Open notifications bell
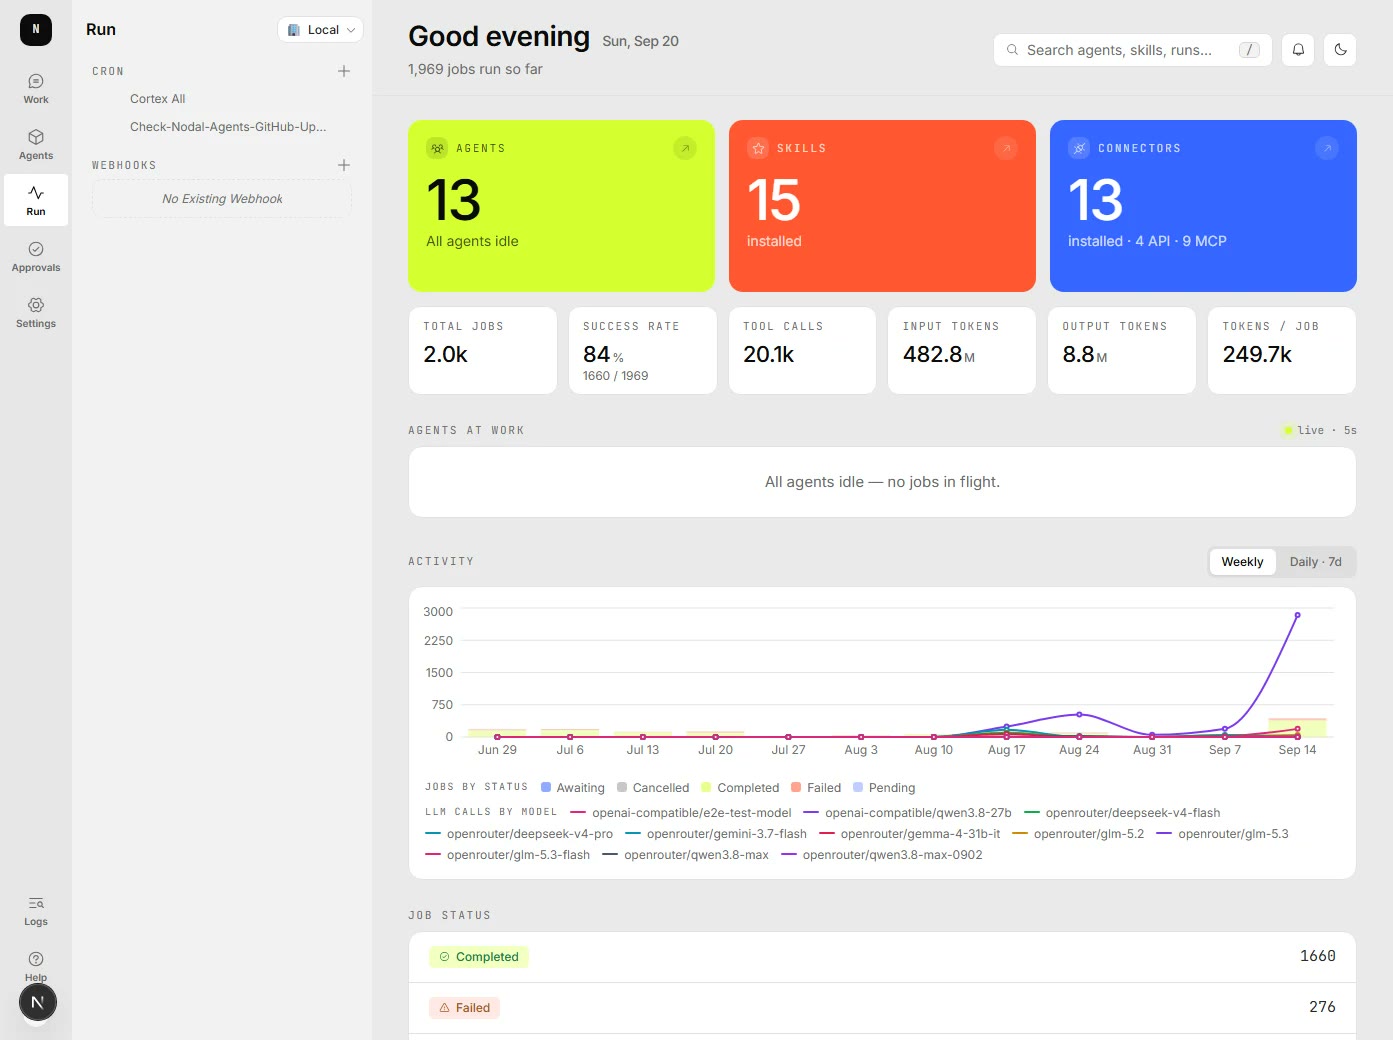The width and height of the screenshot is (1393, 1040). 1298,50
